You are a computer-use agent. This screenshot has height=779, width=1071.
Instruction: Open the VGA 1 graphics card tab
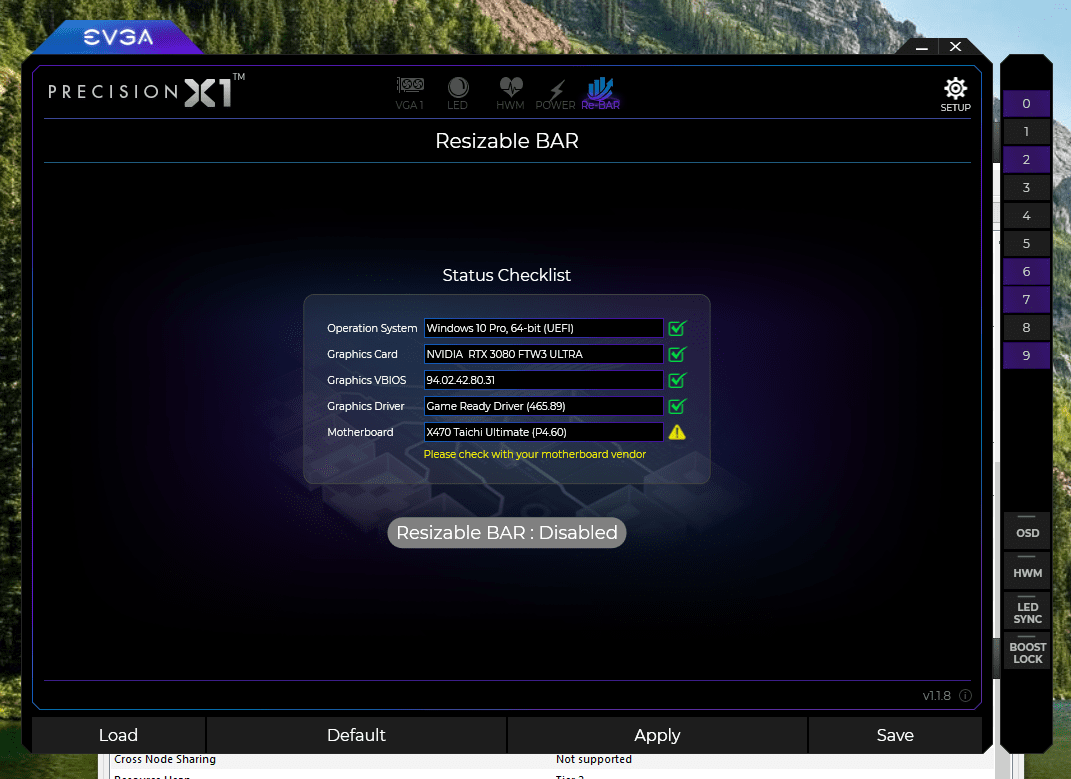pyautogui.click(x=410, y=94)
